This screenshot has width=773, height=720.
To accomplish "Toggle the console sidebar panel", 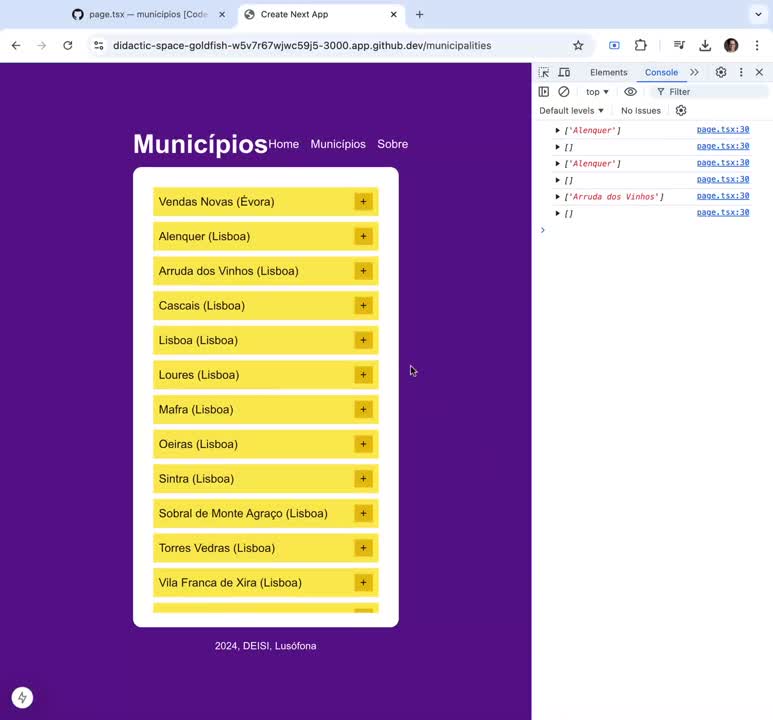I will 544,92.
